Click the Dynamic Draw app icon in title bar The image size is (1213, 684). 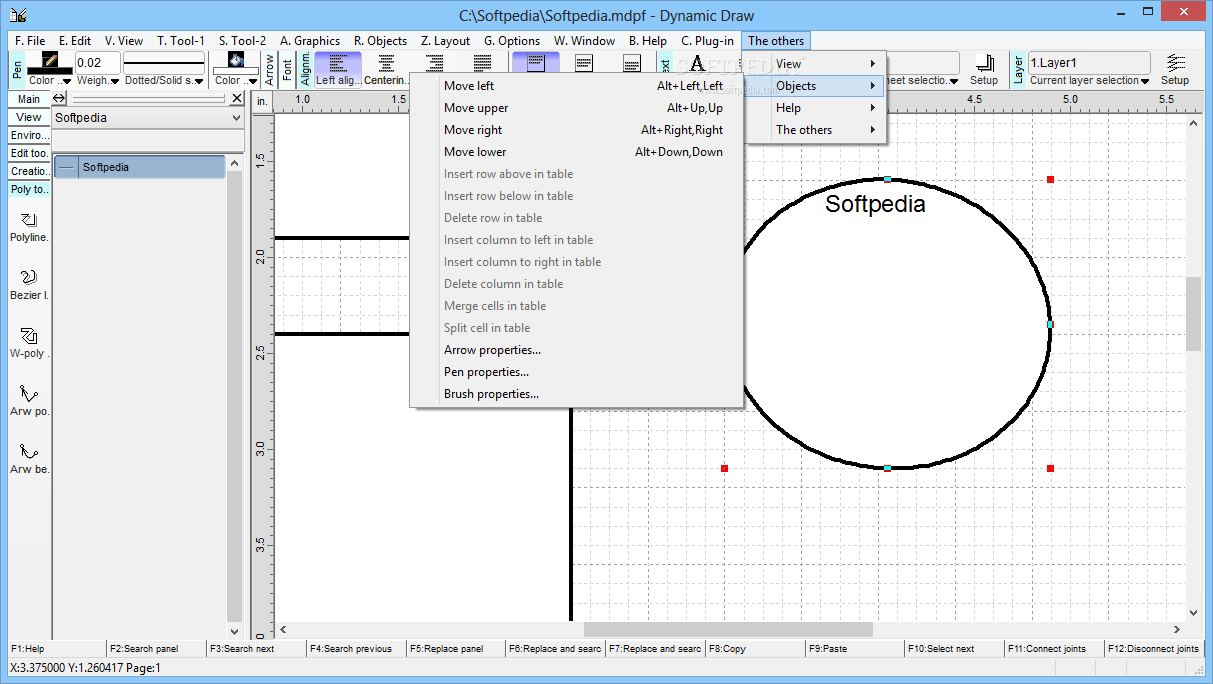18,14
